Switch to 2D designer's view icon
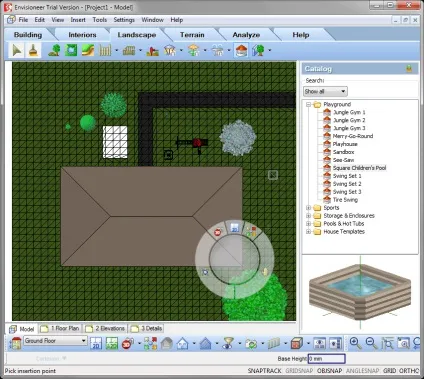Screen dimensions: 424x379 (112, 343)
